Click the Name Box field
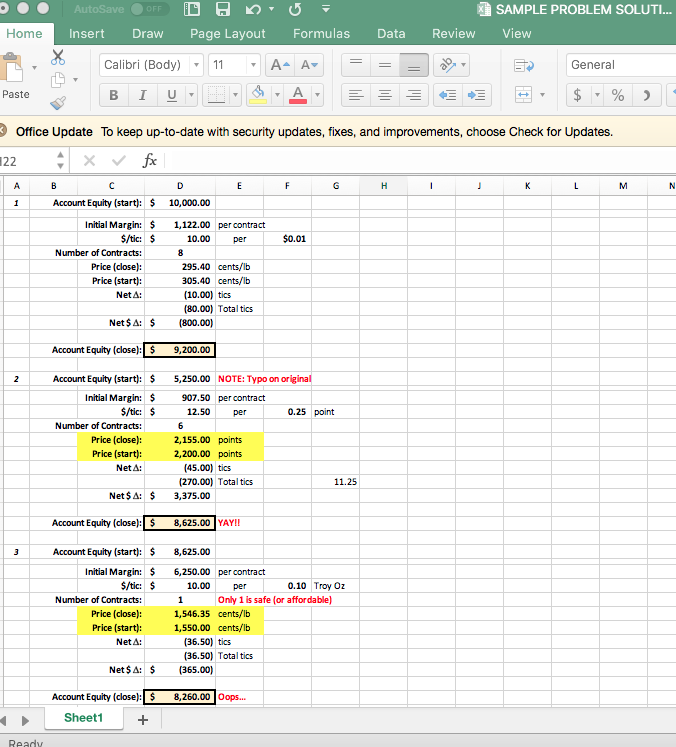676x747 pixels. [x=27, y=161]
